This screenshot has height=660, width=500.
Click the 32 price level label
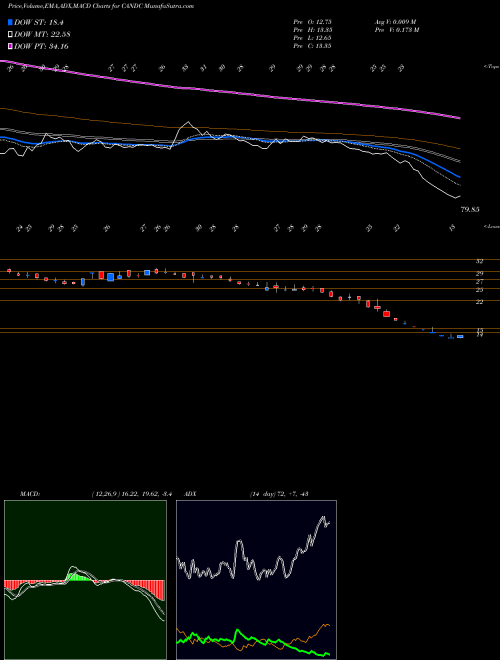479,261
